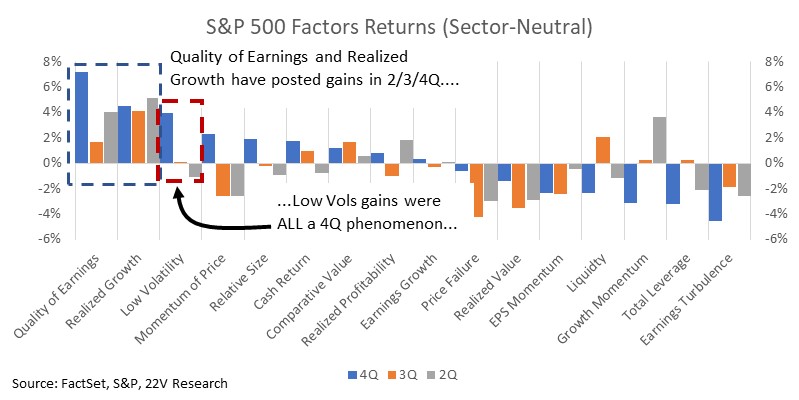Viewport: 799px width, 400px height.
Task: Click the Quality of Earnings annotation text
Action: 314,68
